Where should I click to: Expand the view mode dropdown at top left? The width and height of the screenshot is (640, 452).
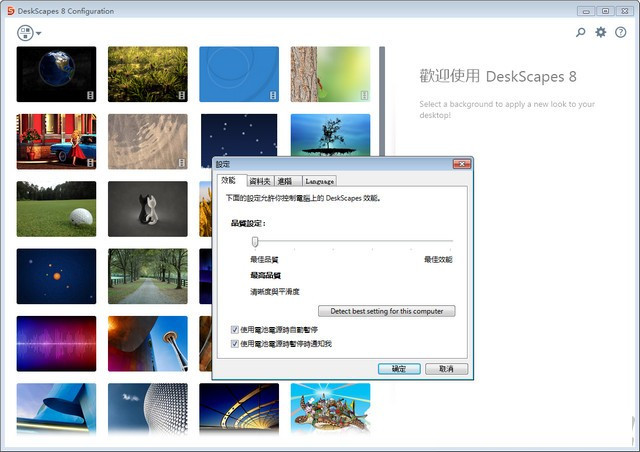(x=28, y=33)
